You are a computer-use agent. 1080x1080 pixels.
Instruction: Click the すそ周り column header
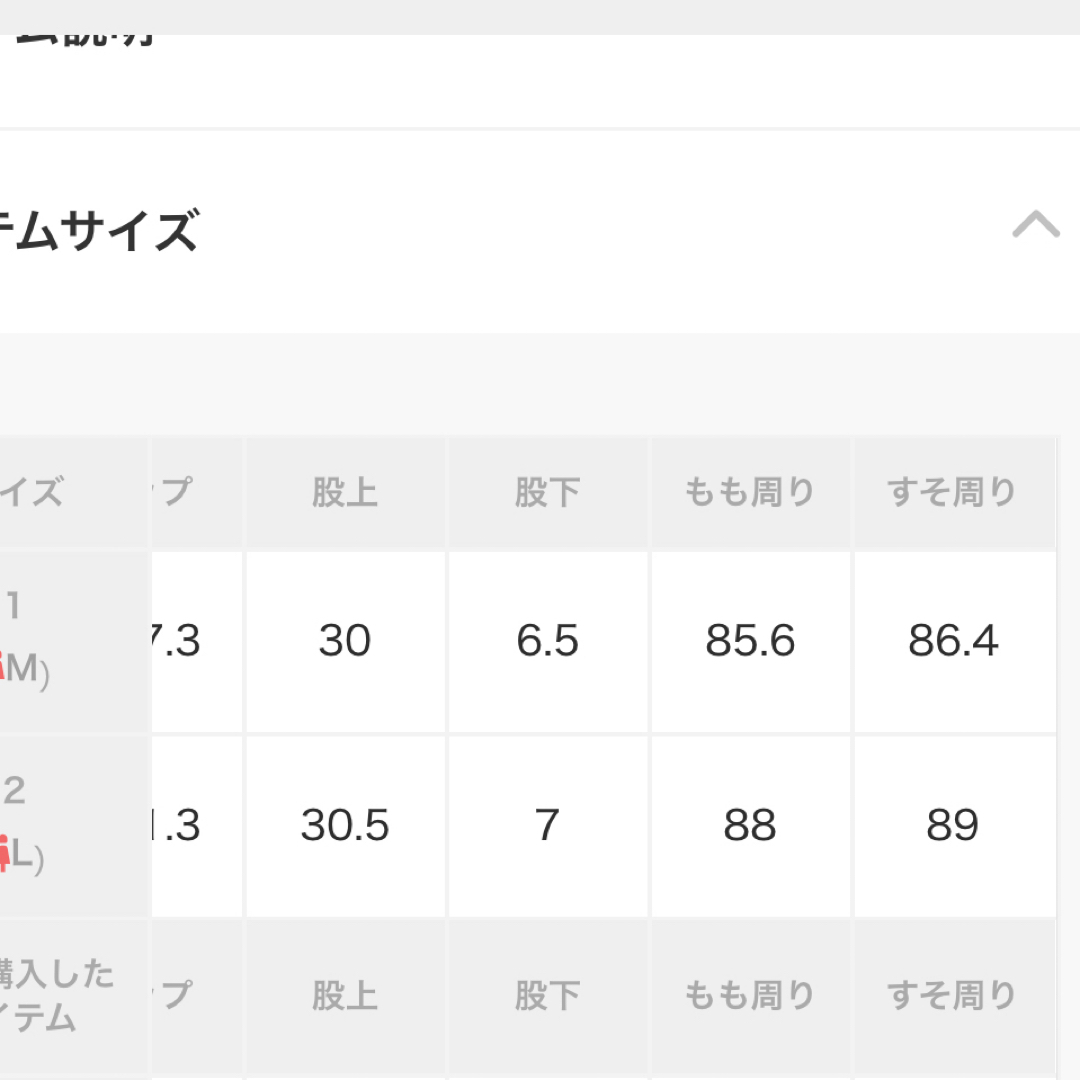[x=955, y=493]
